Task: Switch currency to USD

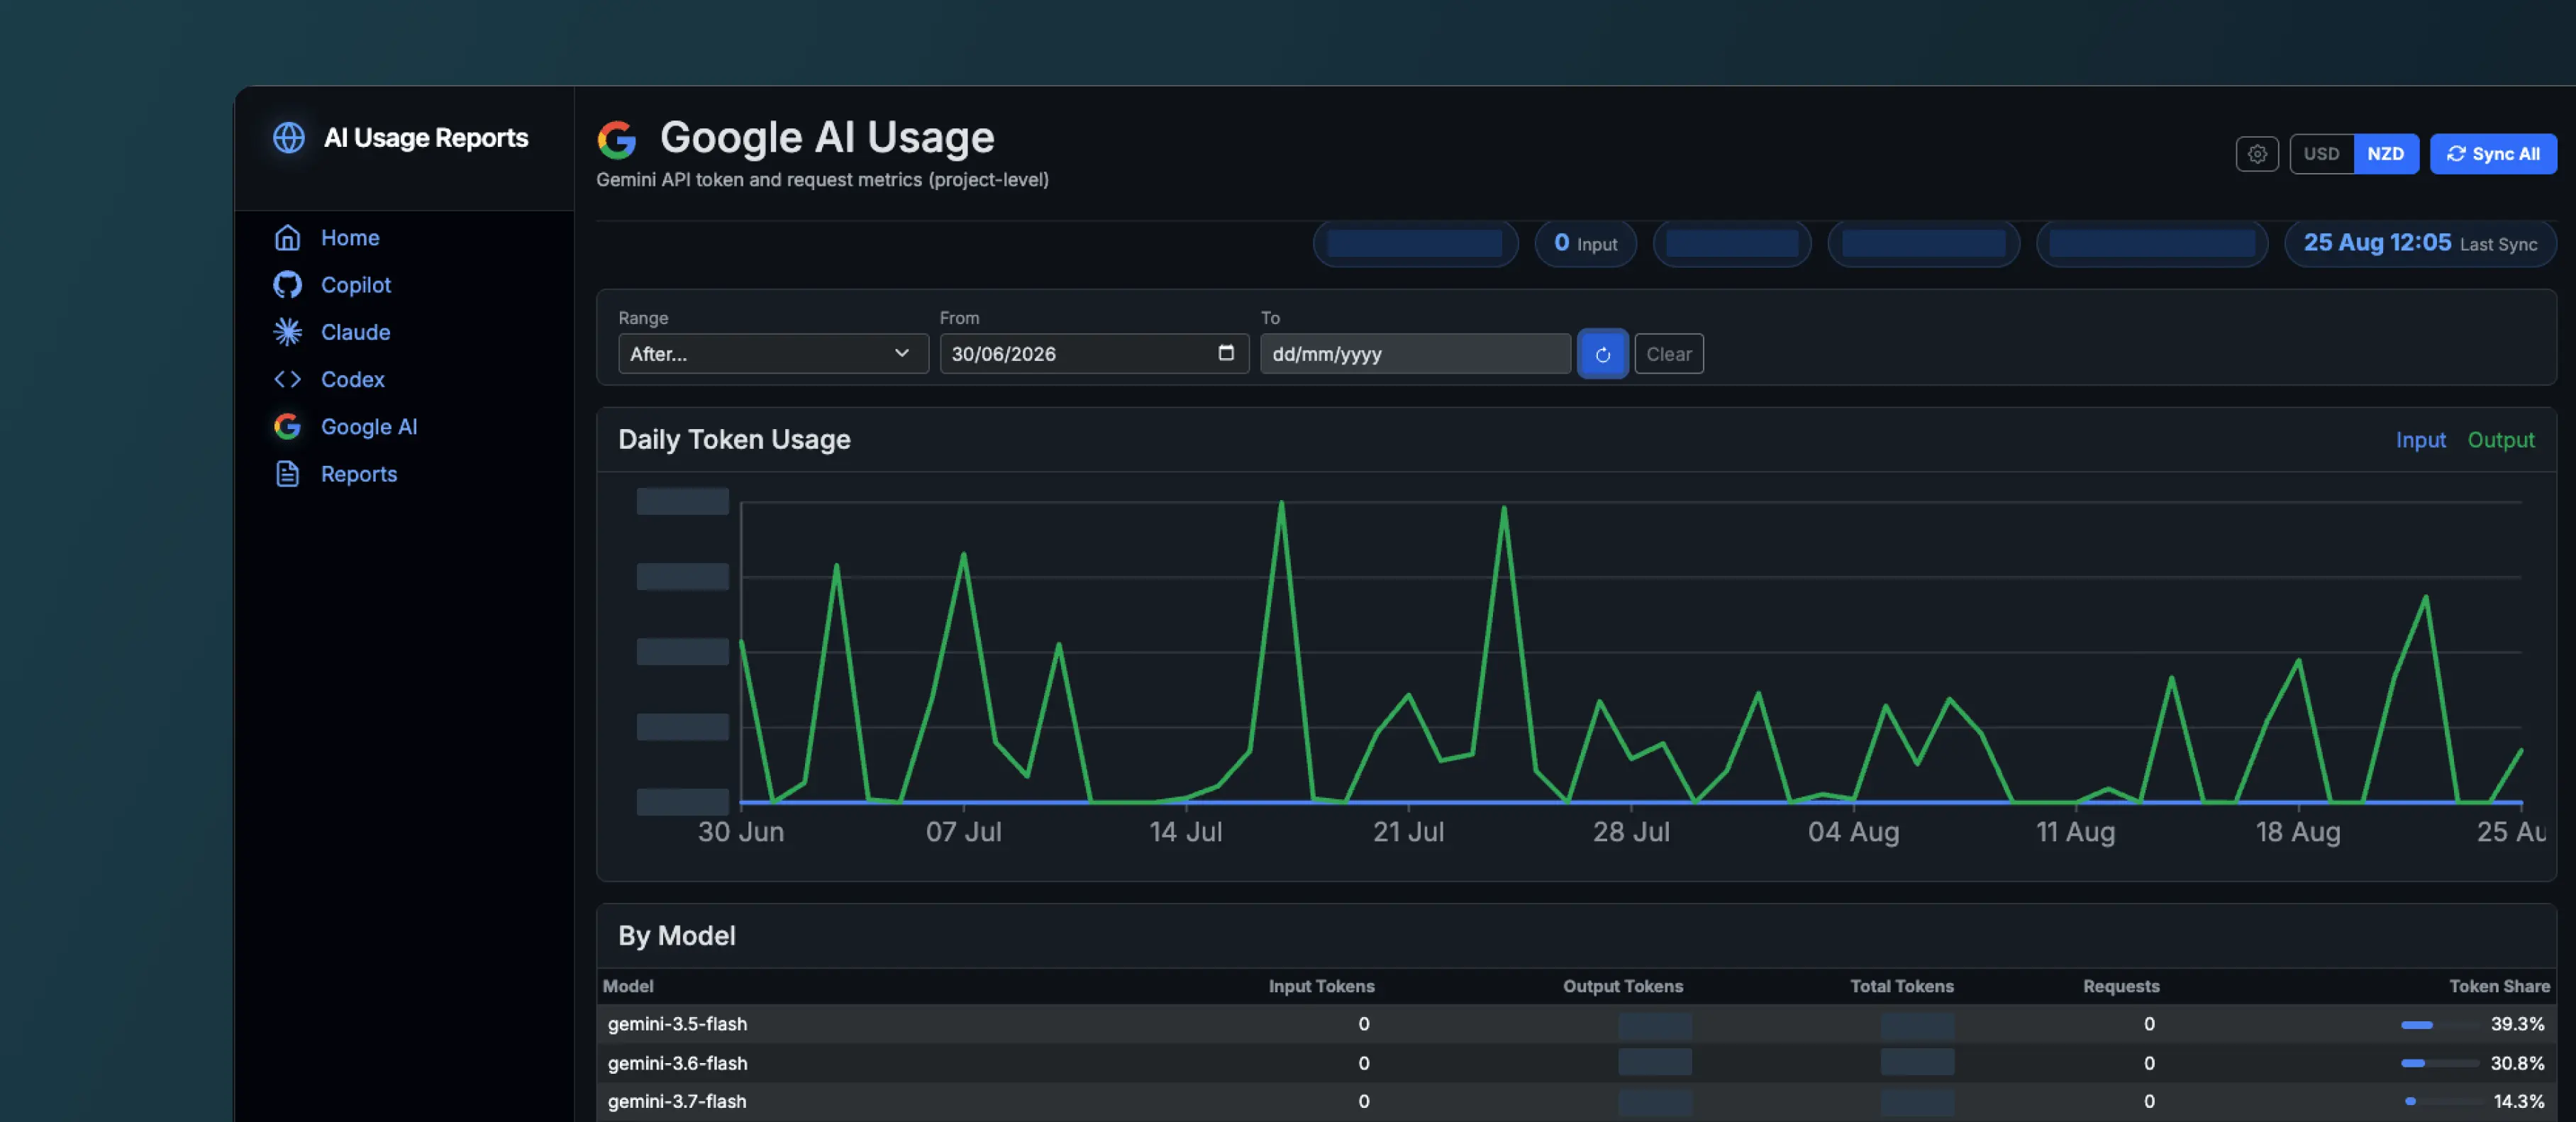Action: click(x=2321, y=154)
